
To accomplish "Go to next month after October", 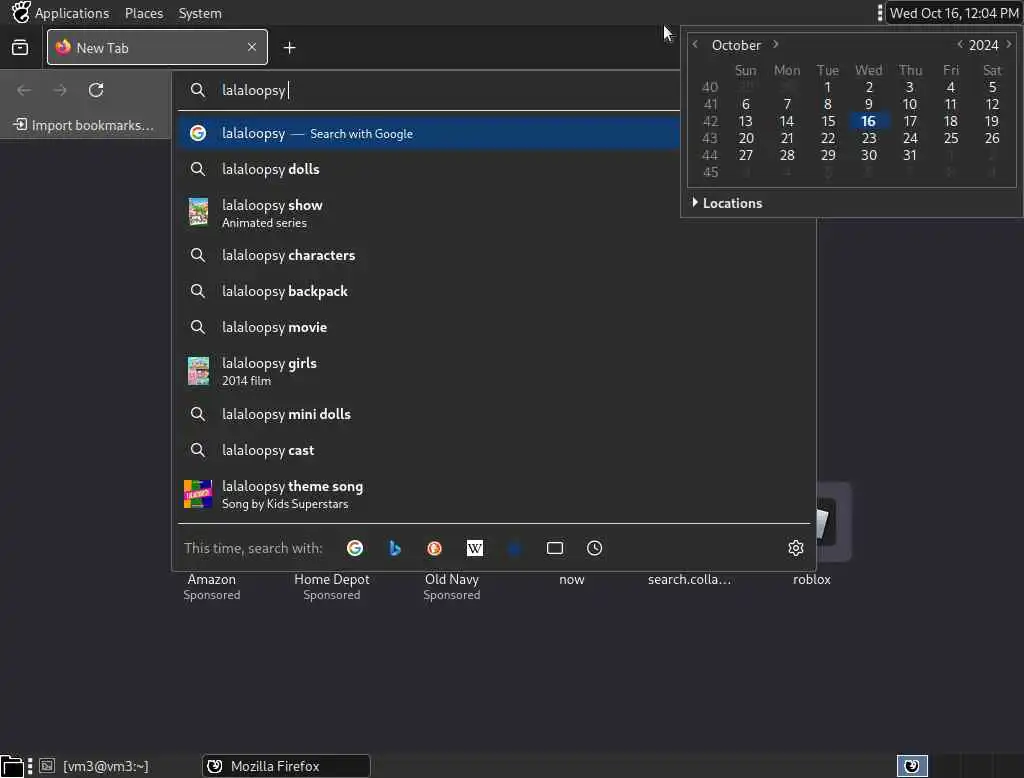I will (775, 44).
